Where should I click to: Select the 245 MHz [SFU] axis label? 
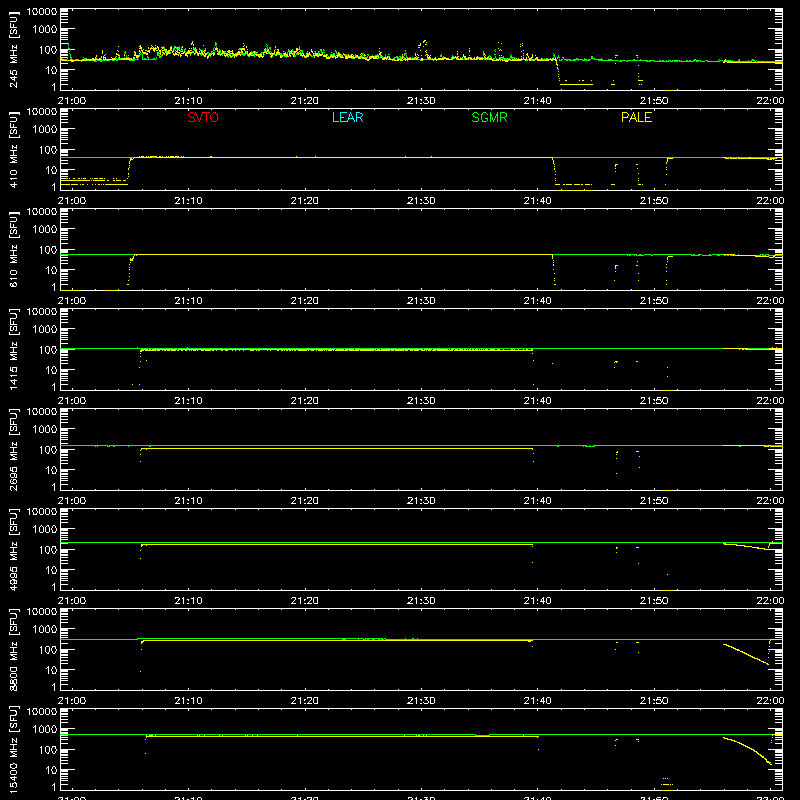tap(14, 50)
